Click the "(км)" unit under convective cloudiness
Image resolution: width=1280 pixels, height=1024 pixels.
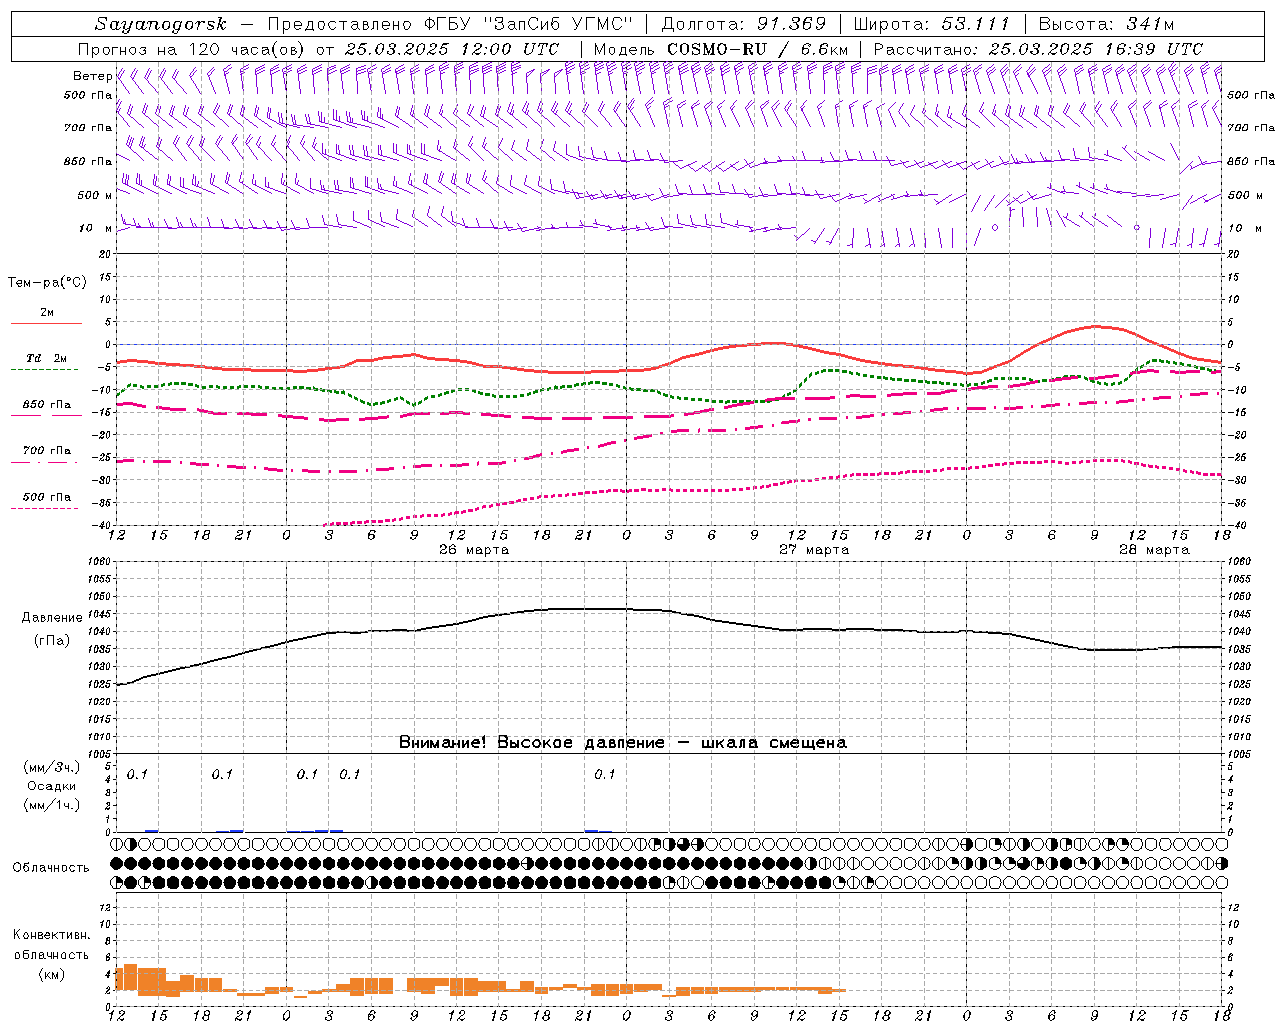[x=51, y=974]
